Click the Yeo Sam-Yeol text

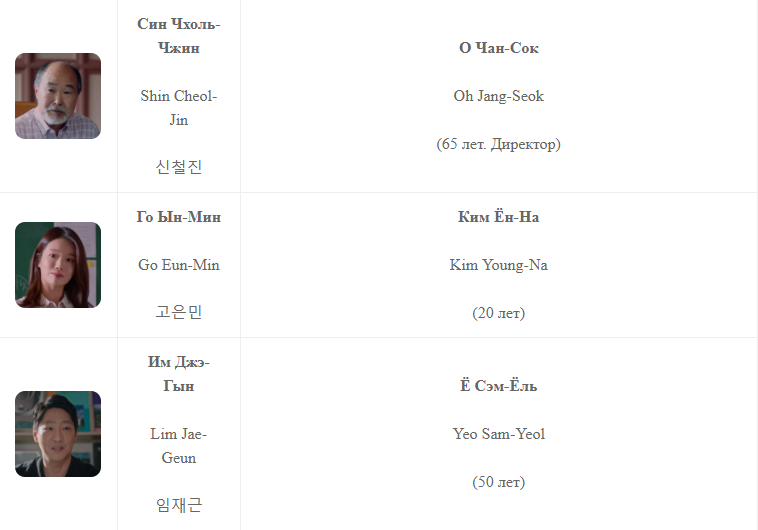click(499, 434)
